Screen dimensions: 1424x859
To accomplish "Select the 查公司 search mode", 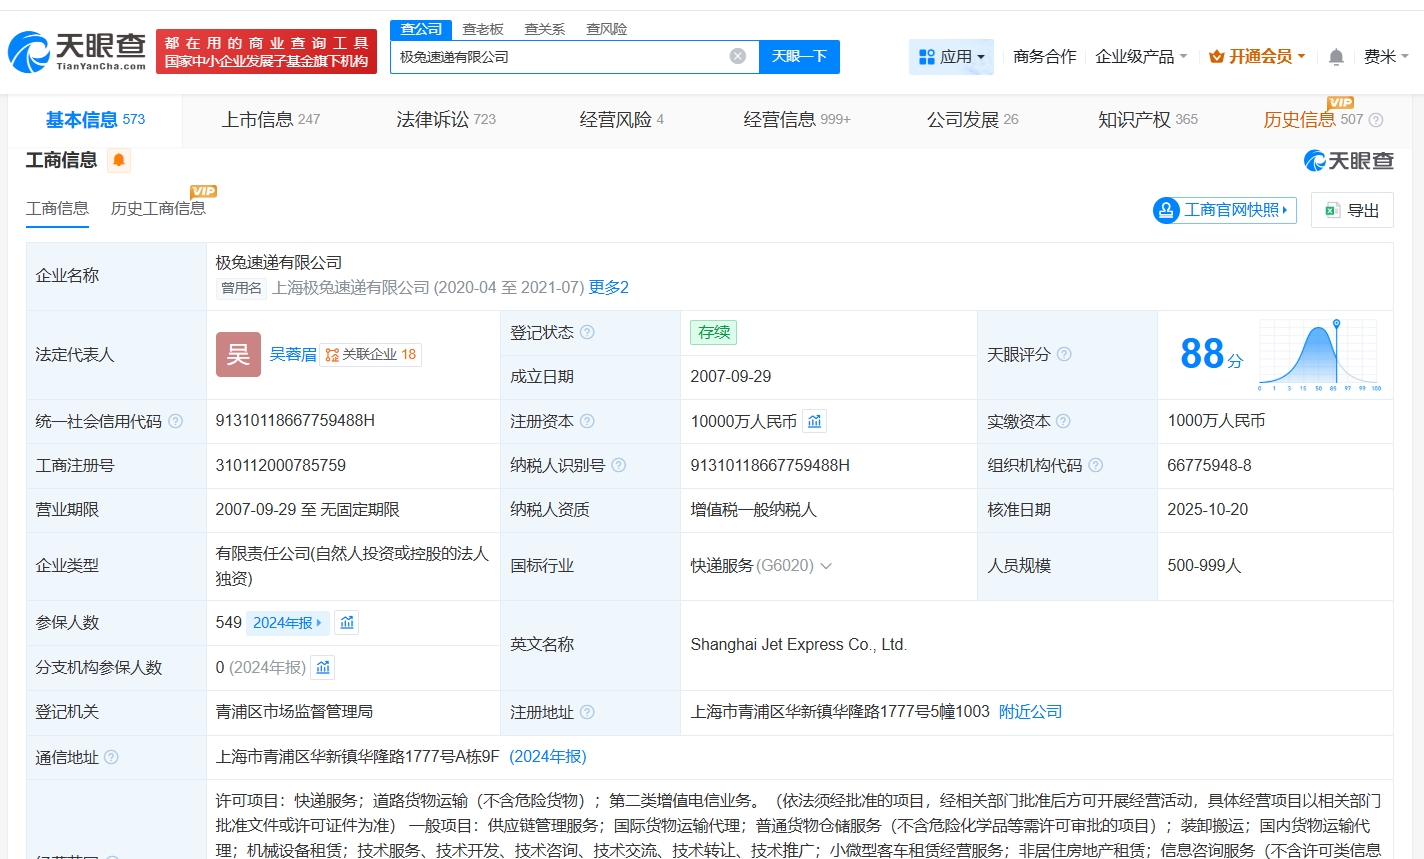I will [421, 29].
